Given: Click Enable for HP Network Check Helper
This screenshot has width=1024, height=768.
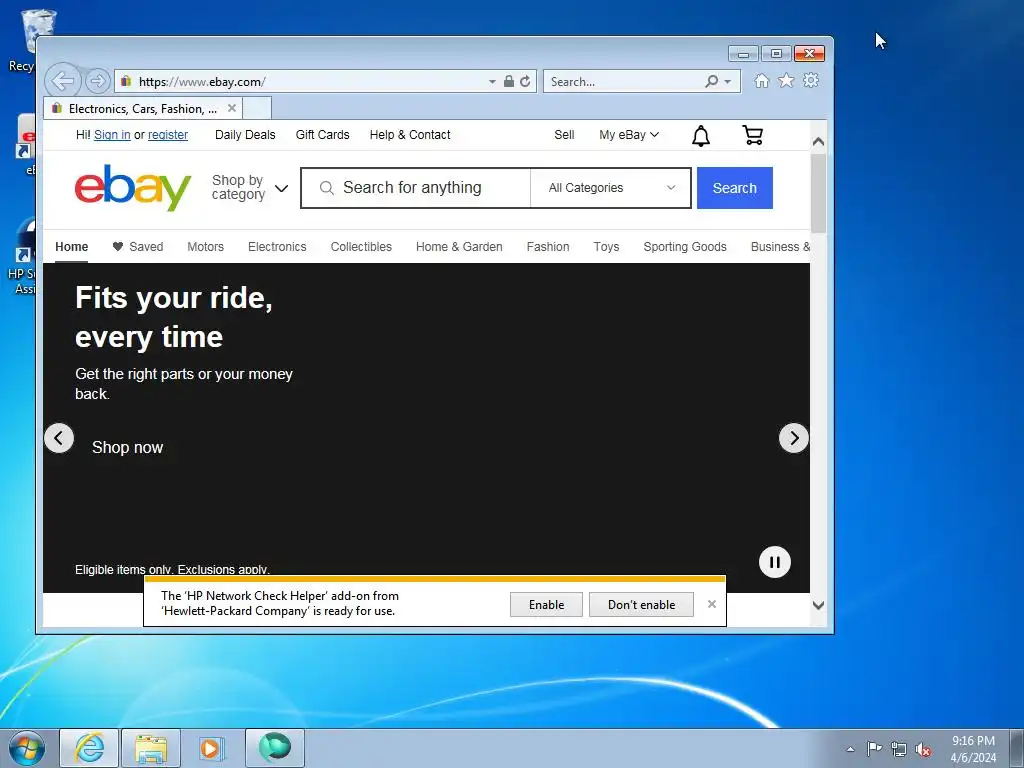Looking at the screenshot, I should (x=547, y=605).
